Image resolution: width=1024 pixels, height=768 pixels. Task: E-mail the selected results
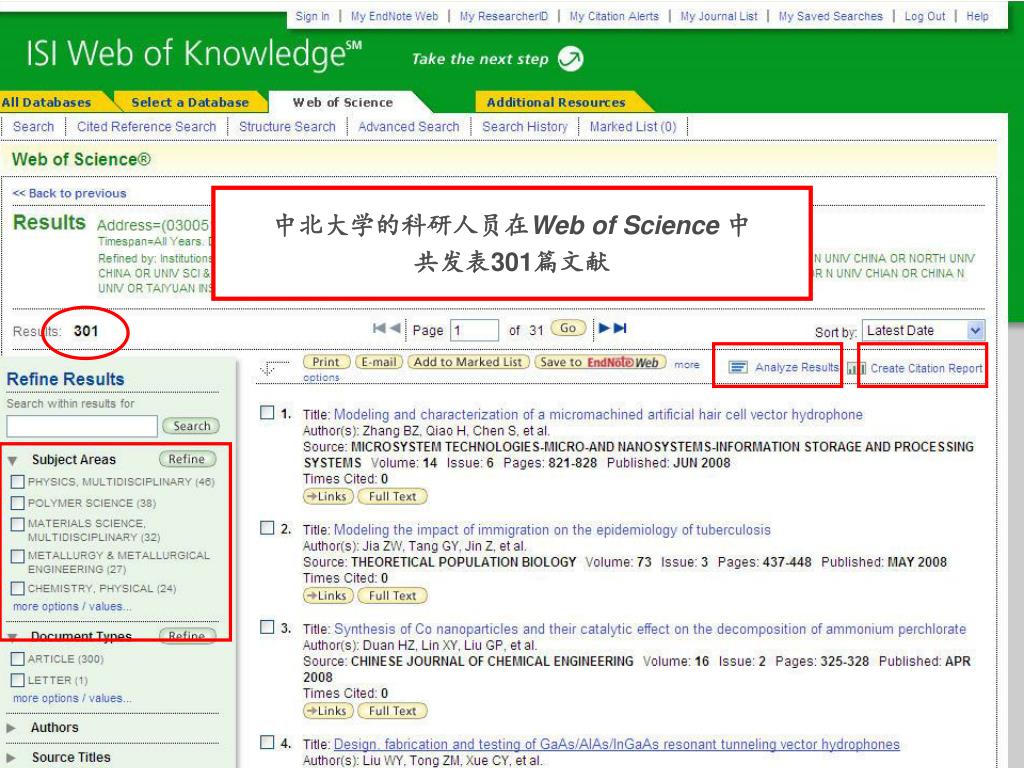(379, 362)
